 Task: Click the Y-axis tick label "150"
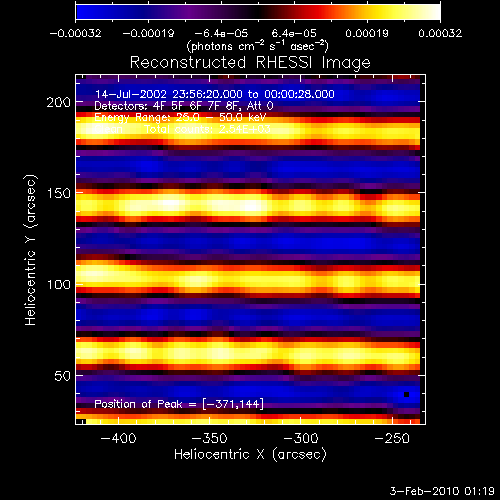pos(59,194)
